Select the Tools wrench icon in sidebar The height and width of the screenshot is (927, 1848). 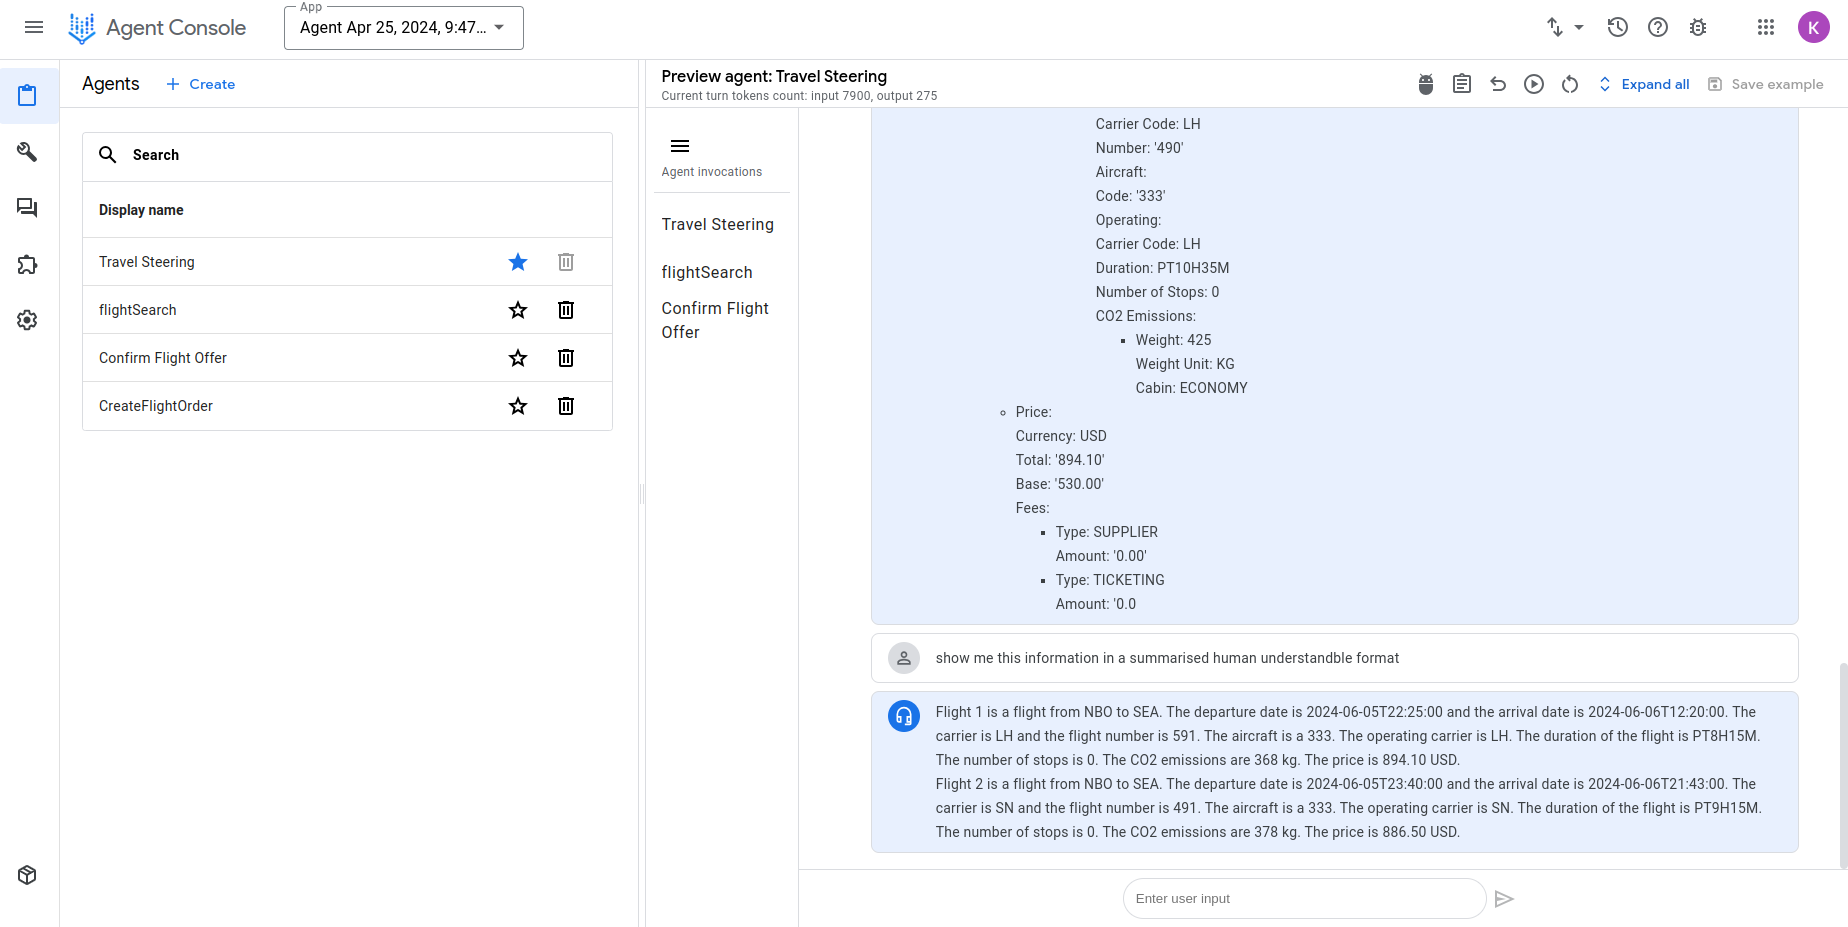click(27, 152)
